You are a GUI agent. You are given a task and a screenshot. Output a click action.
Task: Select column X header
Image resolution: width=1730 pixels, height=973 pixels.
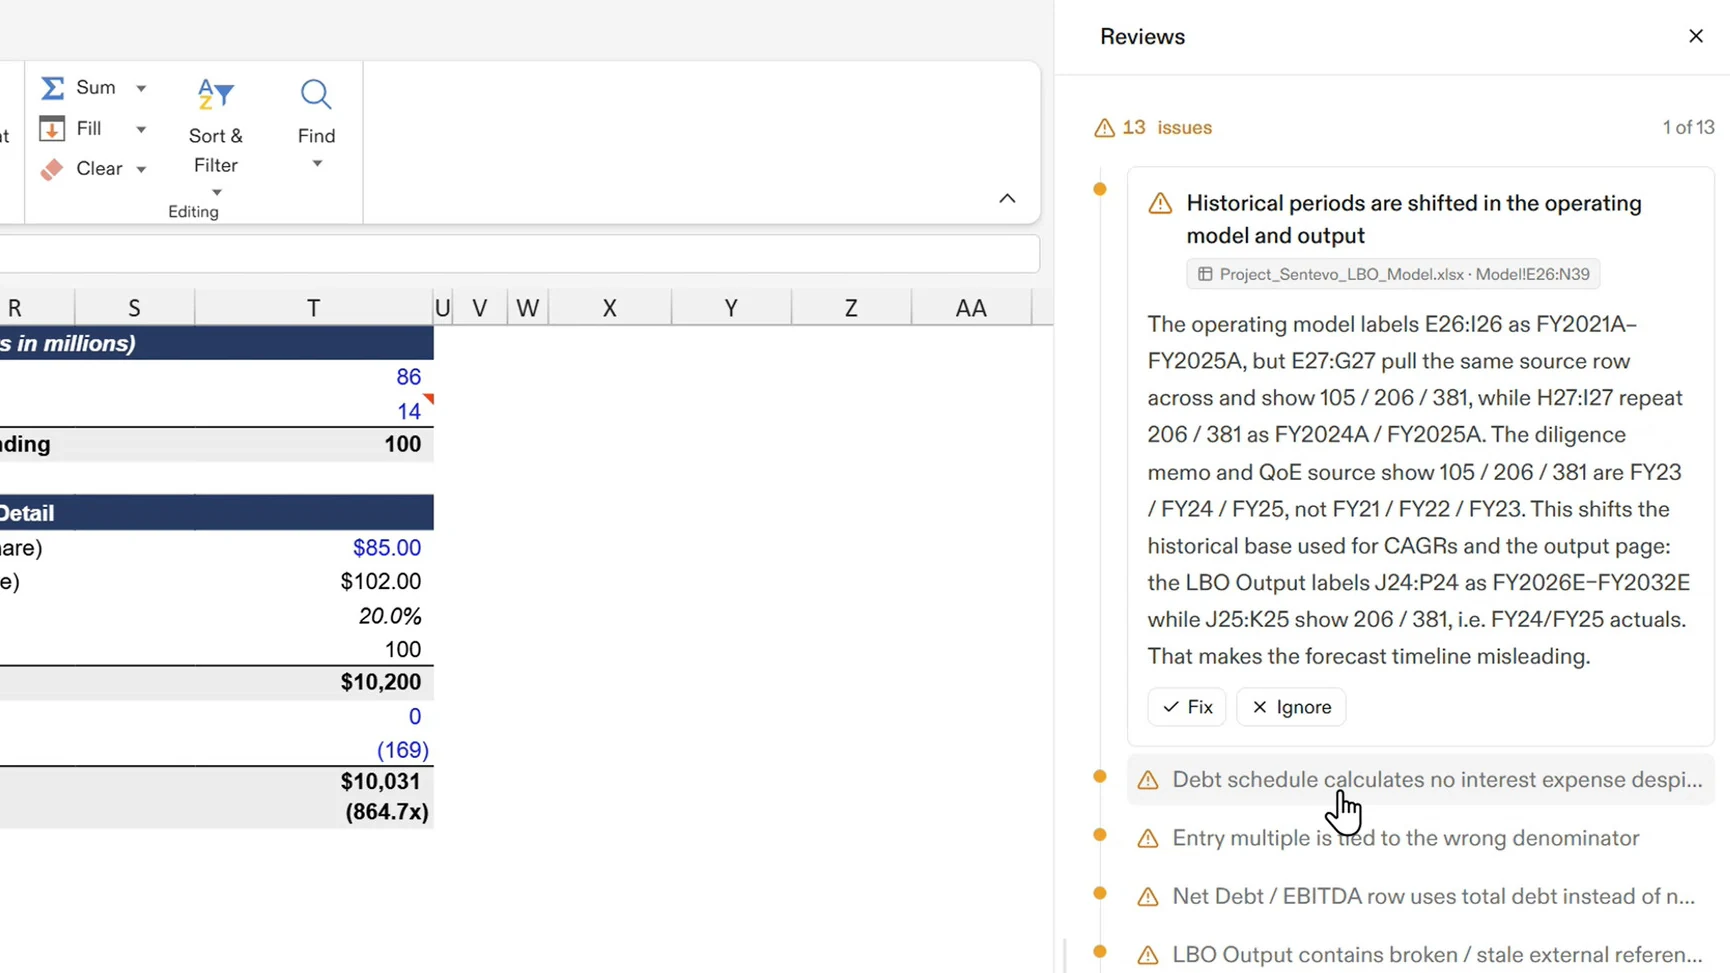609,308
